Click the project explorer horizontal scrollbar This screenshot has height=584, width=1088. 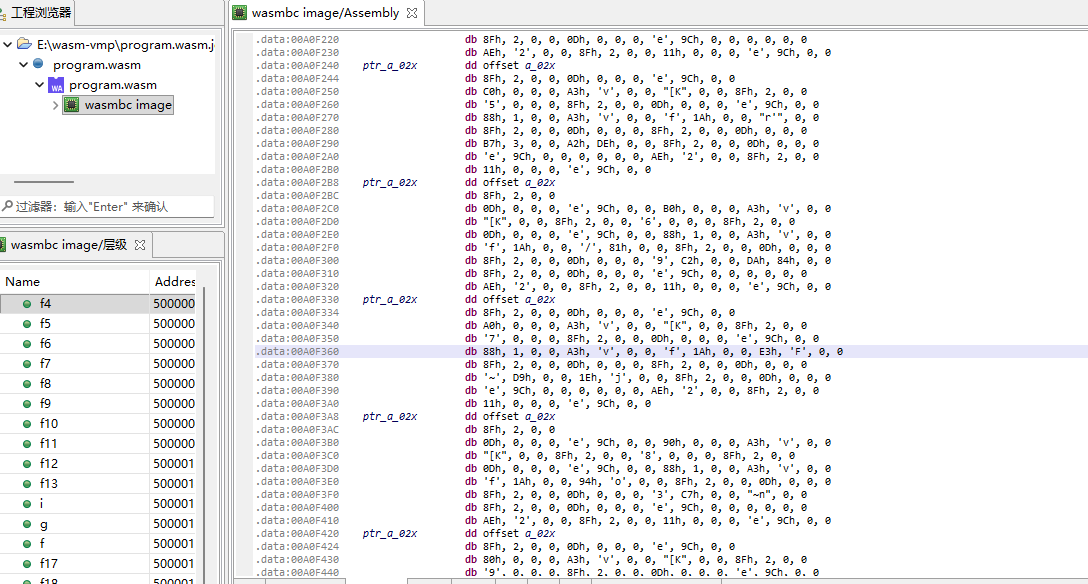[x=44, y=182]
